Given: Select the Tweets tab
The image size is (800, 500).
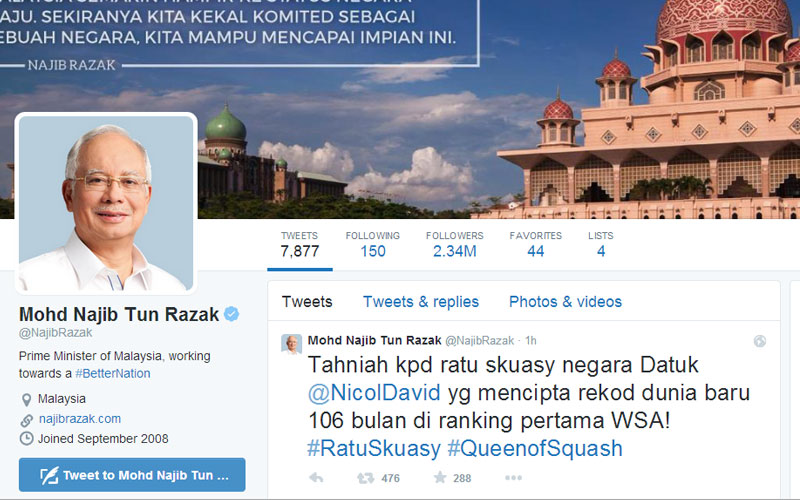Looking at the screenshot, I should coord(307,302).
